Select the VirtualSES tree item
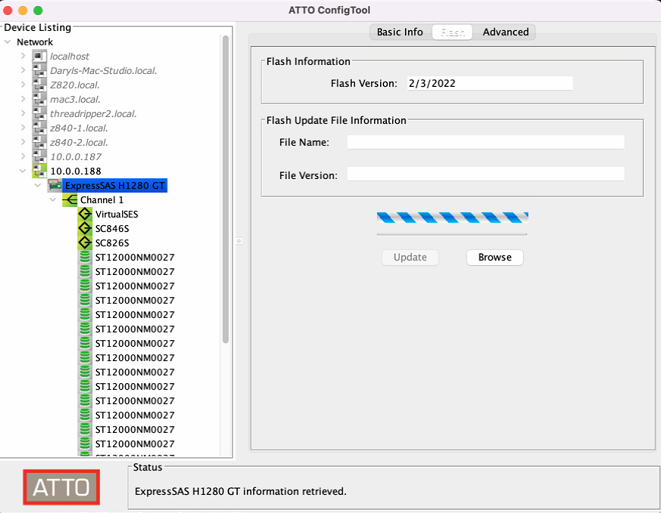The width and height of the screenshot is (661, 513). [x=117, y=214]
